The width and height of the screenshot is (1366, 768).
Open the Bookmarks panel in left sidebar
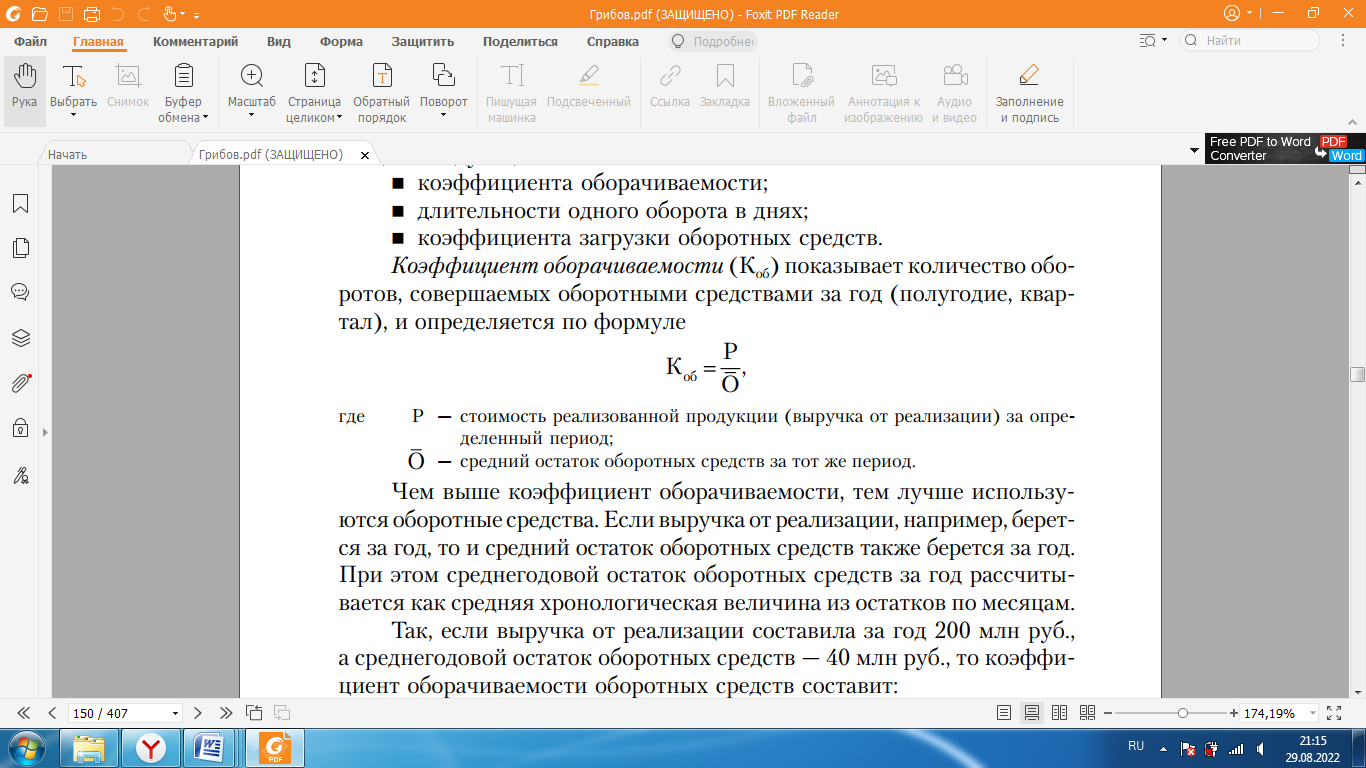pos(20,204)
